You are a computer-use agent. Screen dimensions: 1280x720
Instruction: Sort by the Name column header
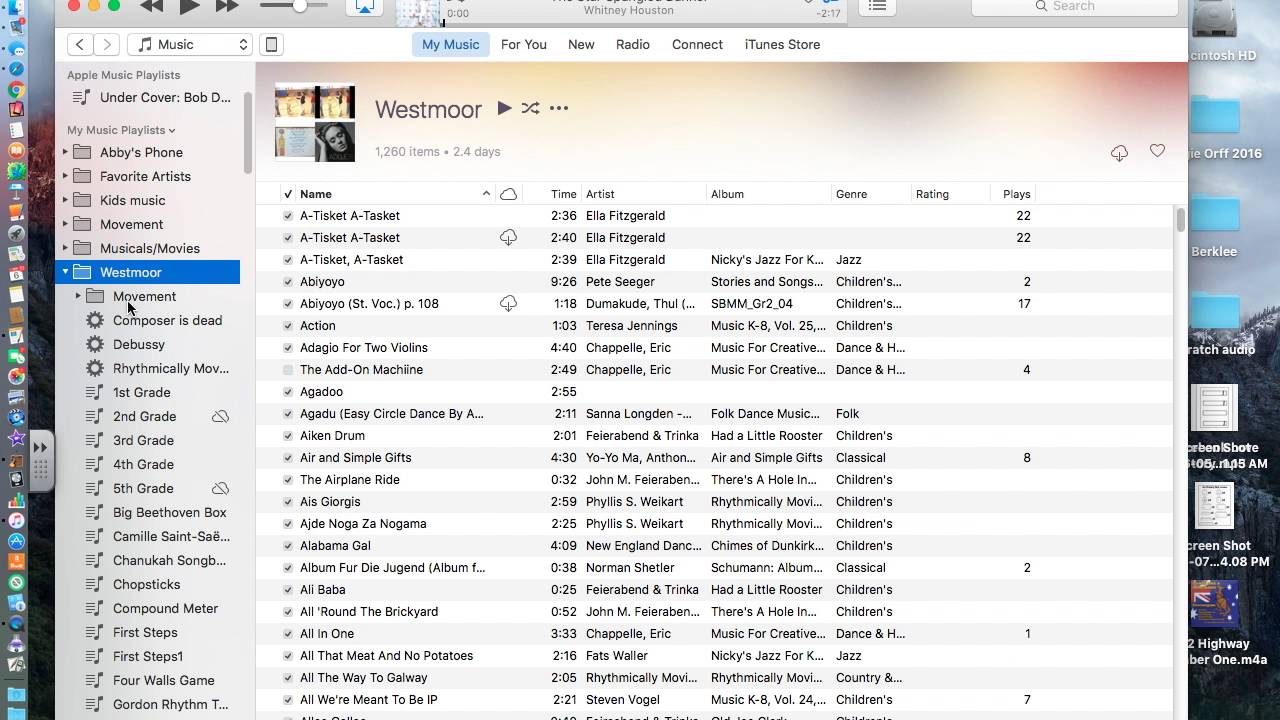click(395, 194)
